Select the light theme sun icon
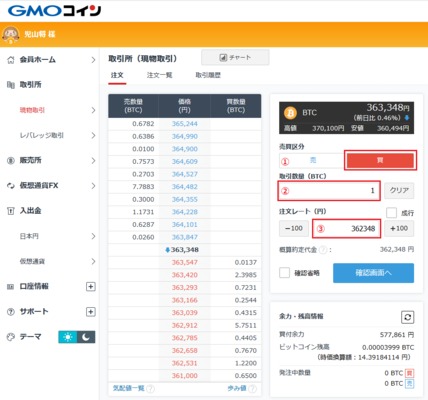Screen dimensions: 428x400 (x=68, y=337)
